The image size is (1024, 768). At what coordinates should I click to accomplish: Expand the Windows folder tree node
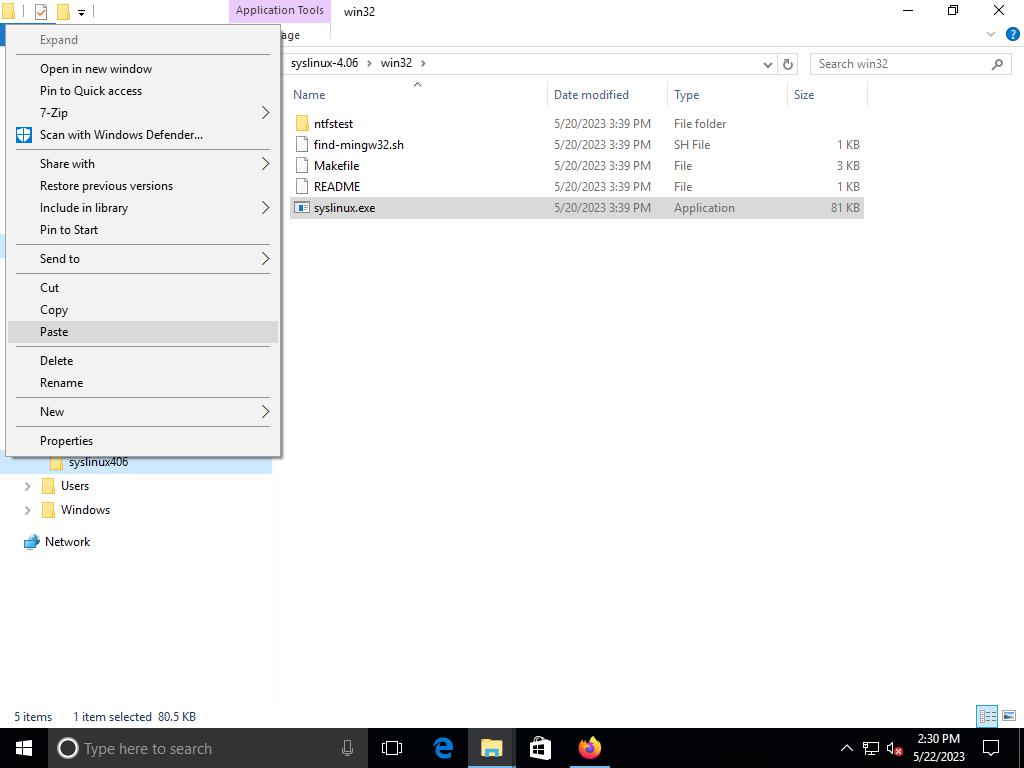[27, 510]
